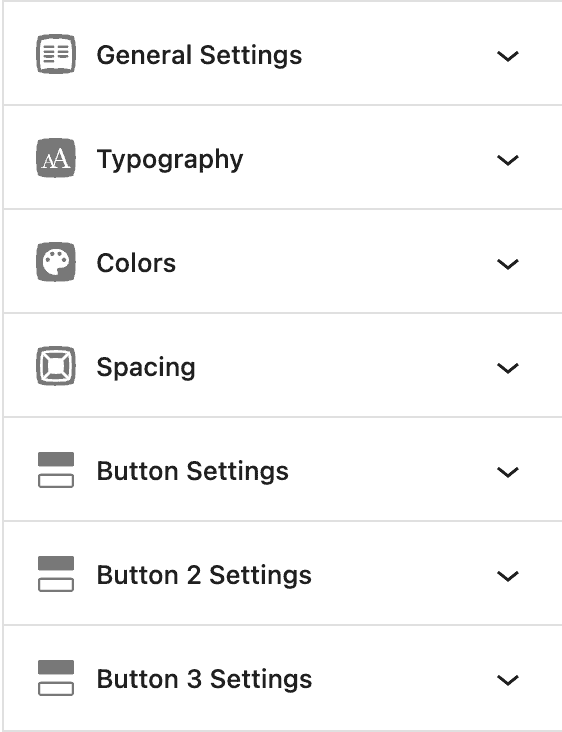The image size is (562, 732).
Task: Expand the Colors section chevron
Action: 508,264
